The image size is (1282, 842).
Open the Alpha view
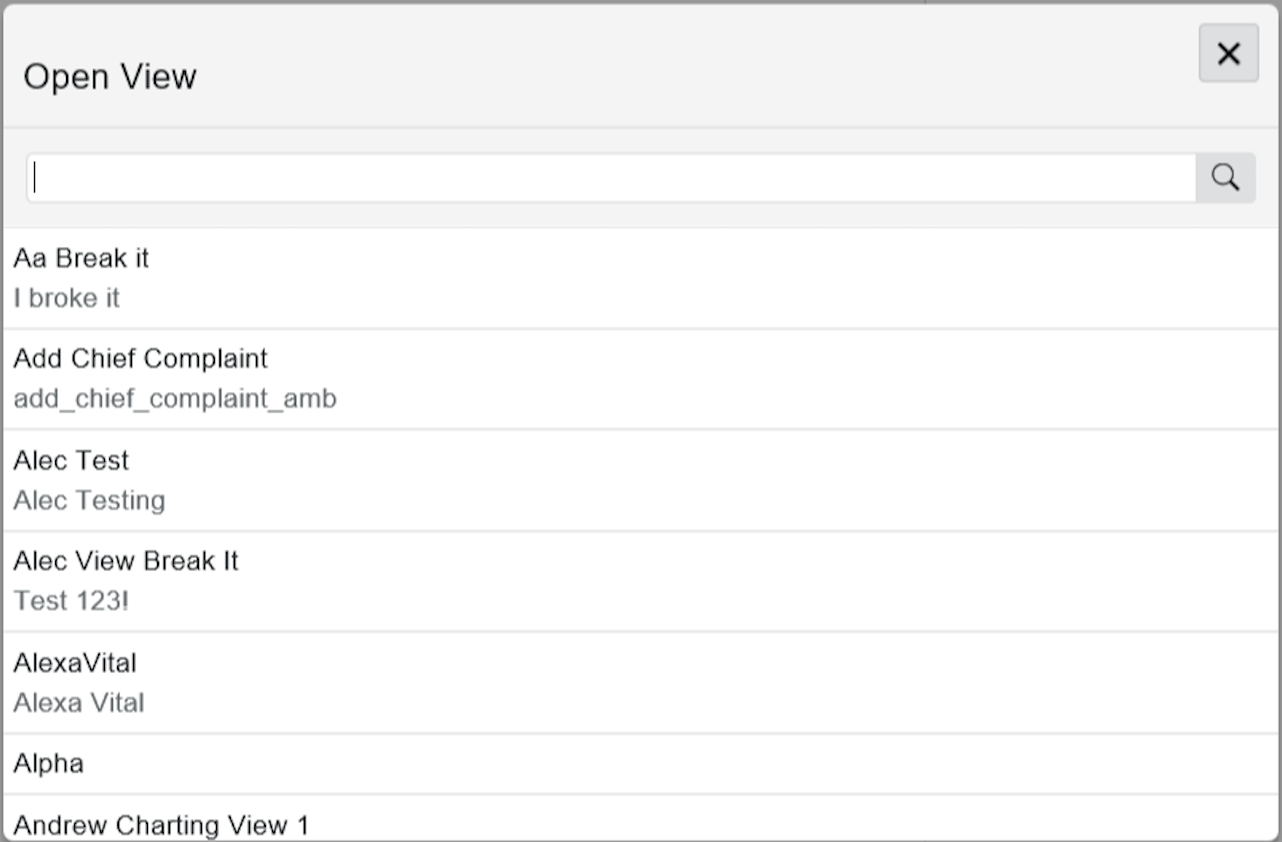click(x=640, y=764)
